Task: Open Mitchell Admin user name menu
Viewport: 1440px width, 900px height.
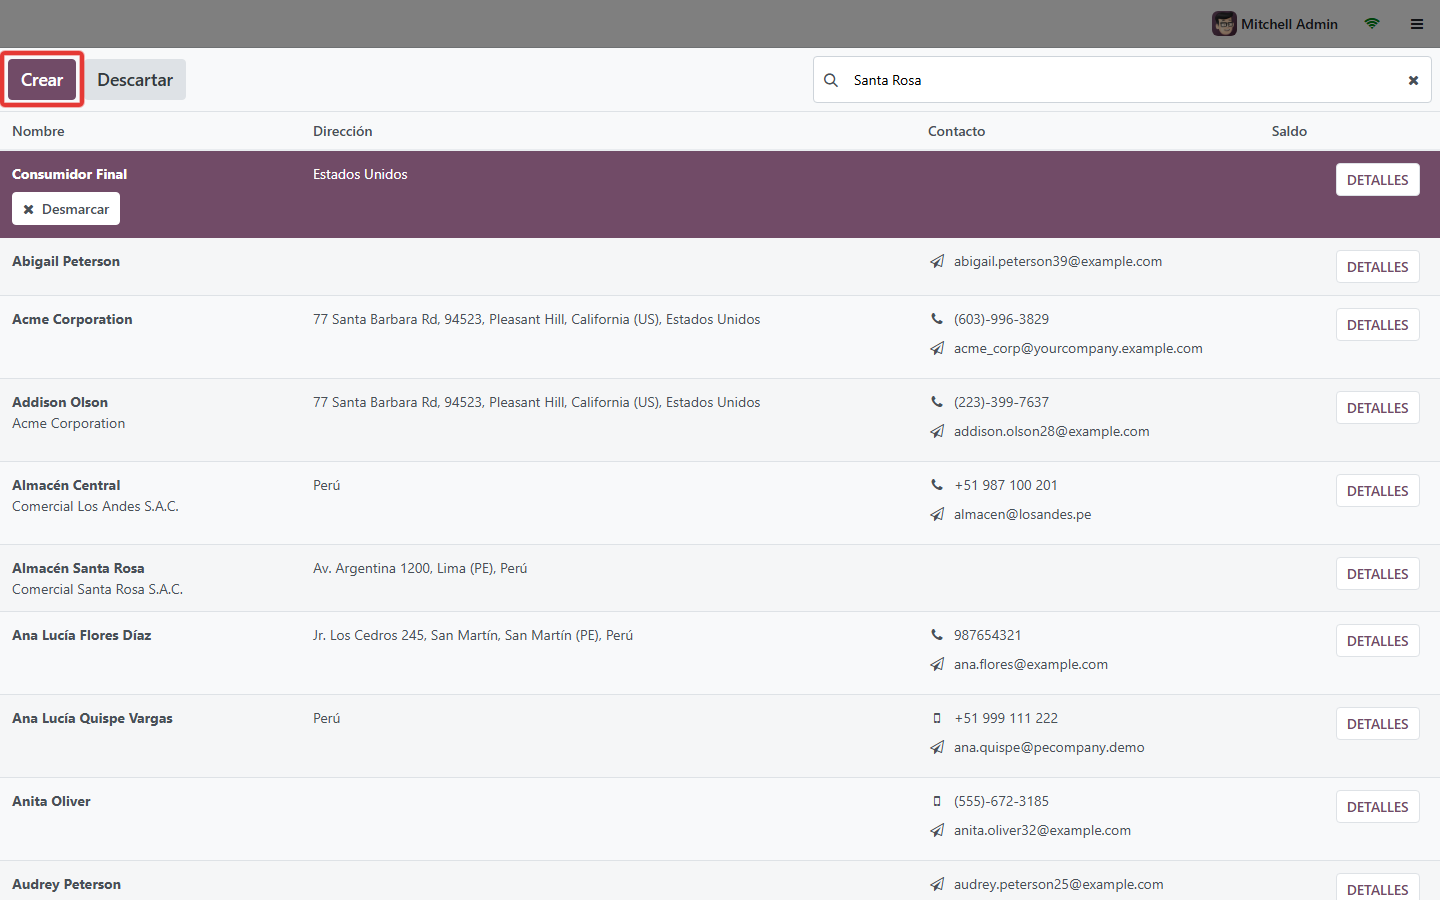Action: click(1289, 24)
